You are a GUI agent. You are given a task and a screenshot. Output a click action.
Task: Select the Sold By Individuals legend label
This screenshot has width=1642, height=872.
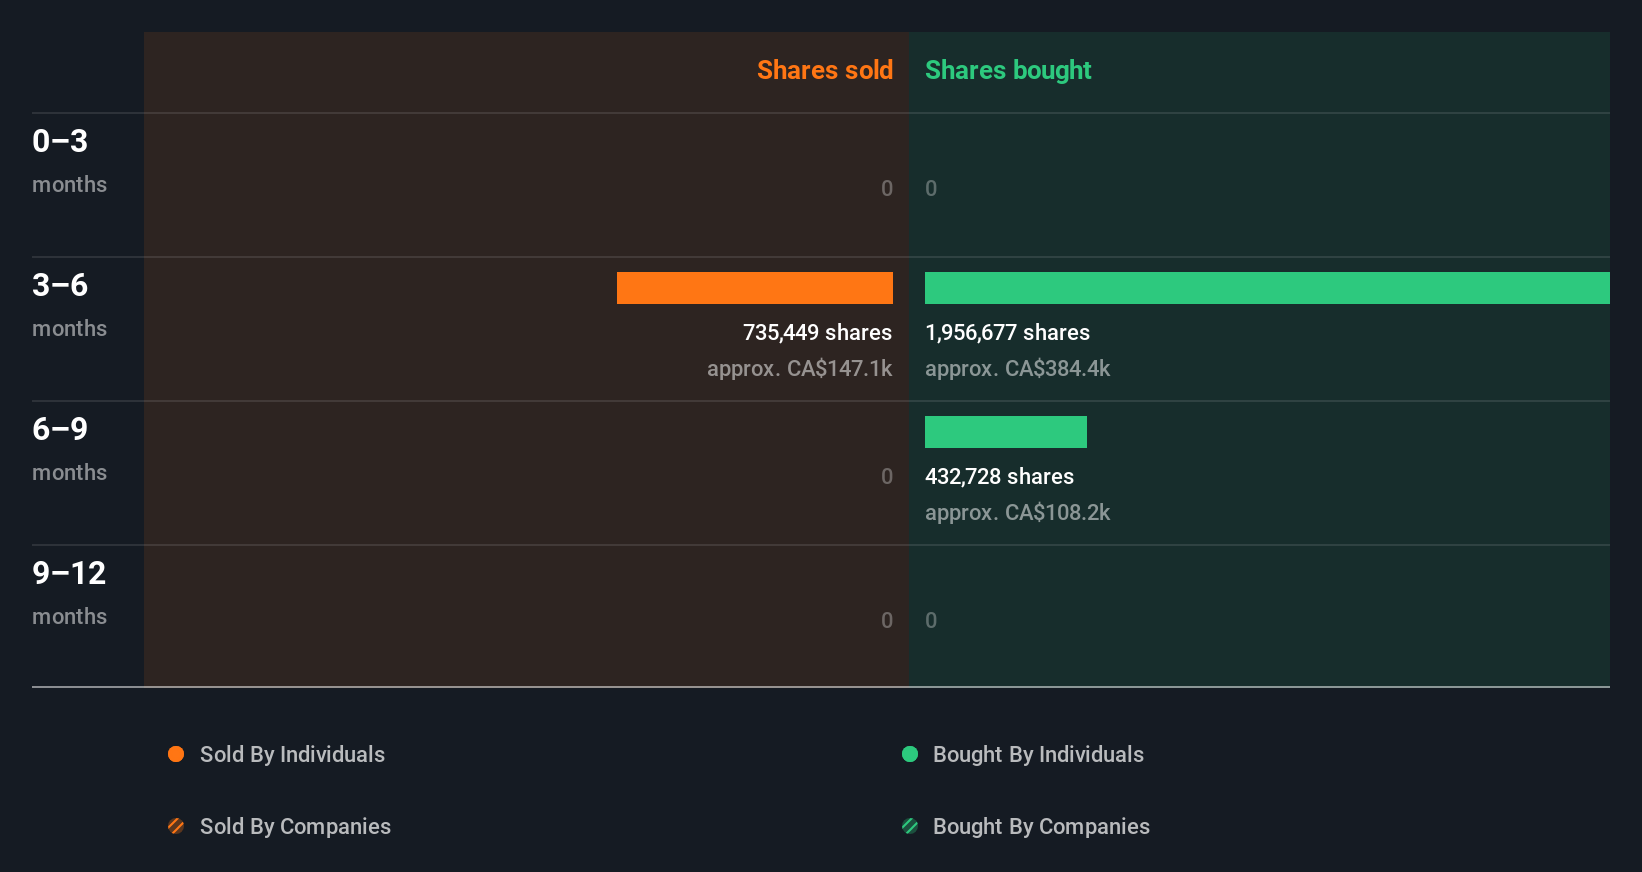pos(292,755)
